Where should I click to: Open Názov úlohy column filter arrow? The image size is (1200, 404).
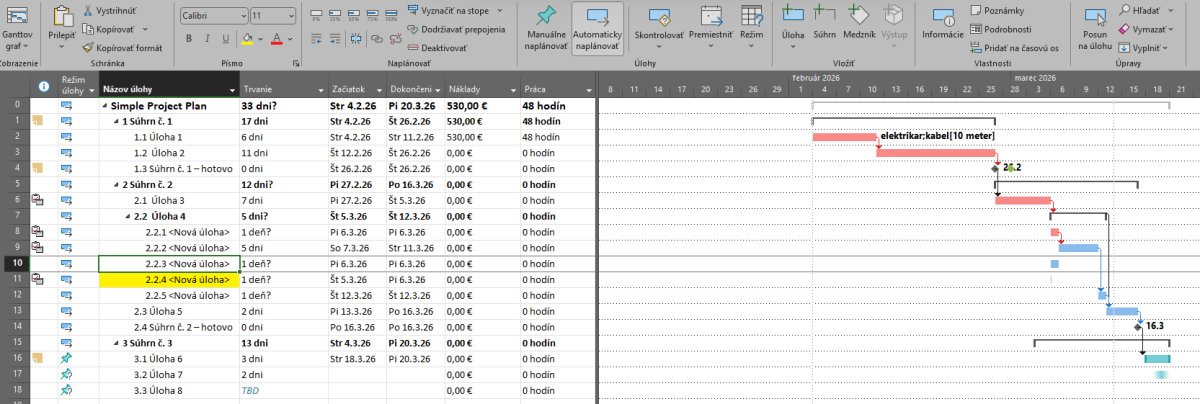[x=232, y=90]
